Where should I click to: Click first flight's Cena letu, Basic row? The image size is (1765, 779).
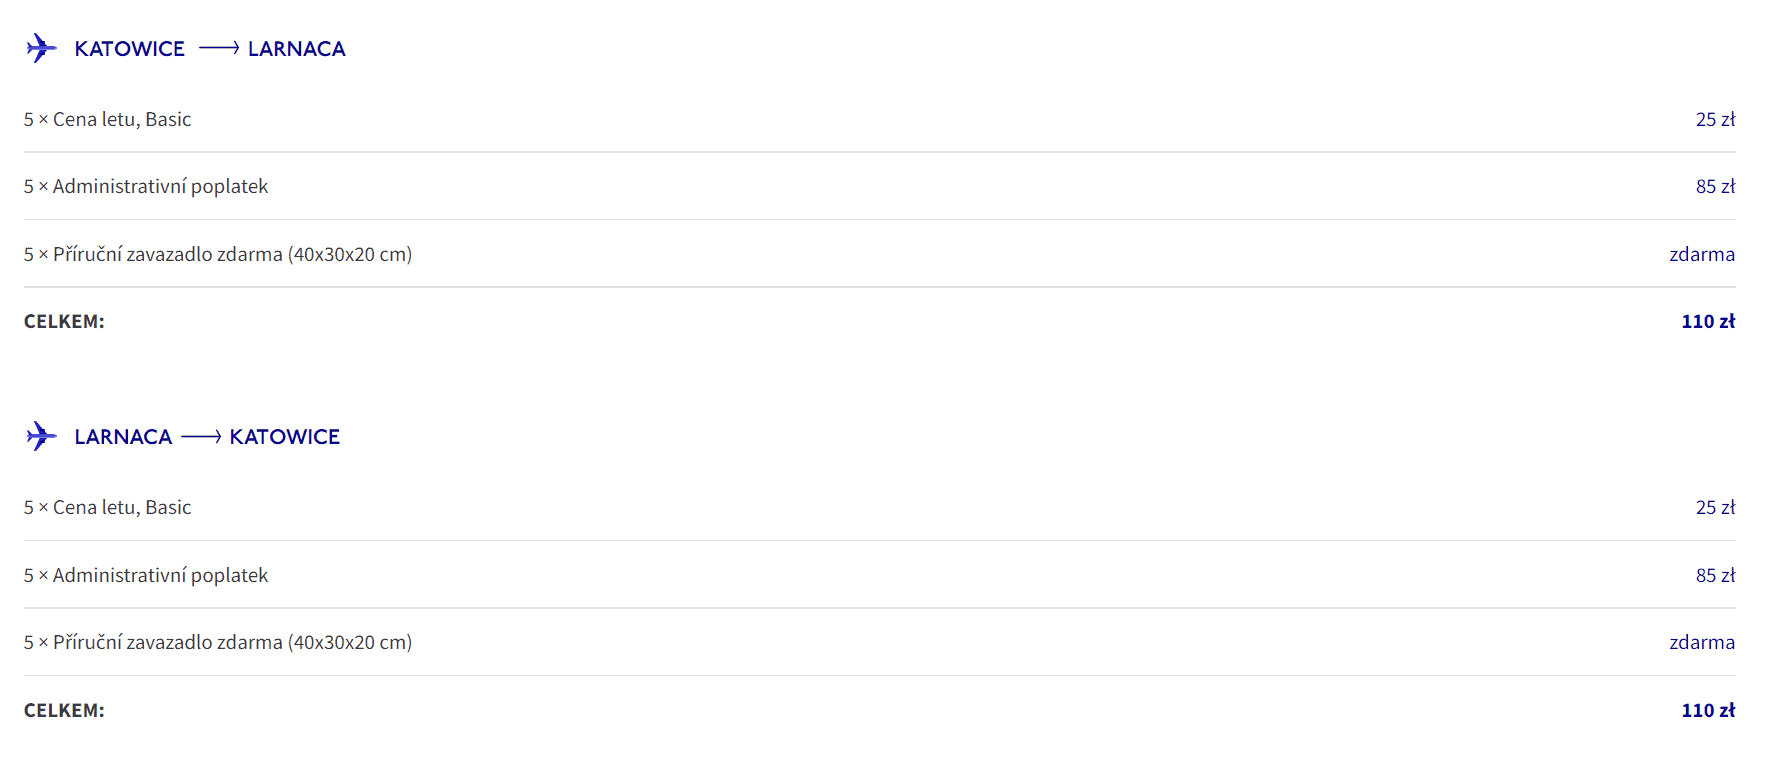click(880, 119)
